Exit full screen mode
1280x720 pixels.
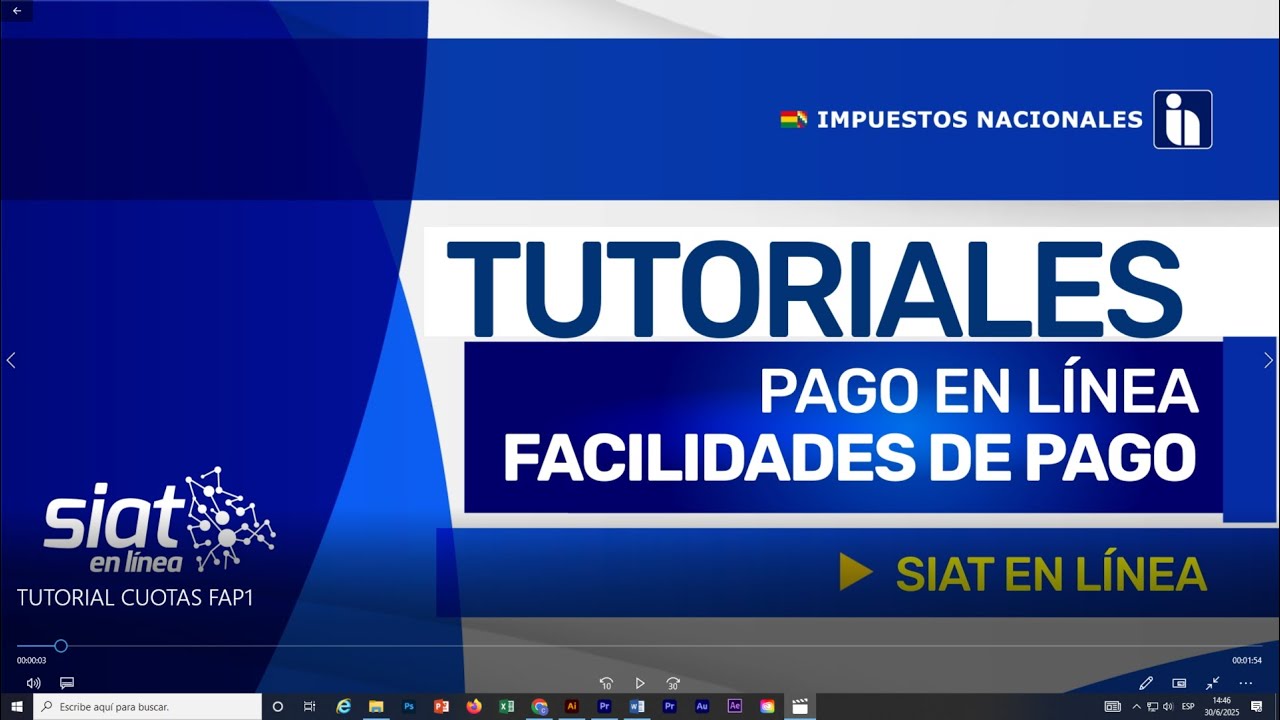point(1212,683)
